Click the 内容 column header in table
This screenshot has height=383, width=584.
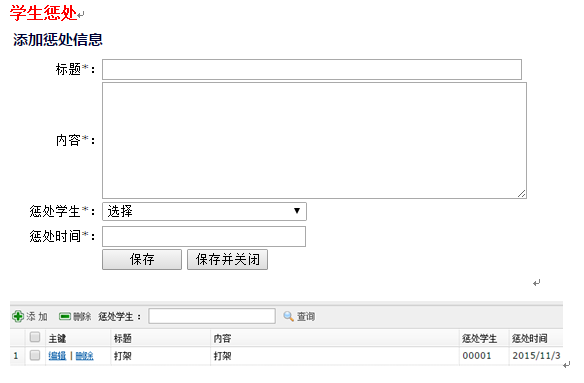(222, 338)
